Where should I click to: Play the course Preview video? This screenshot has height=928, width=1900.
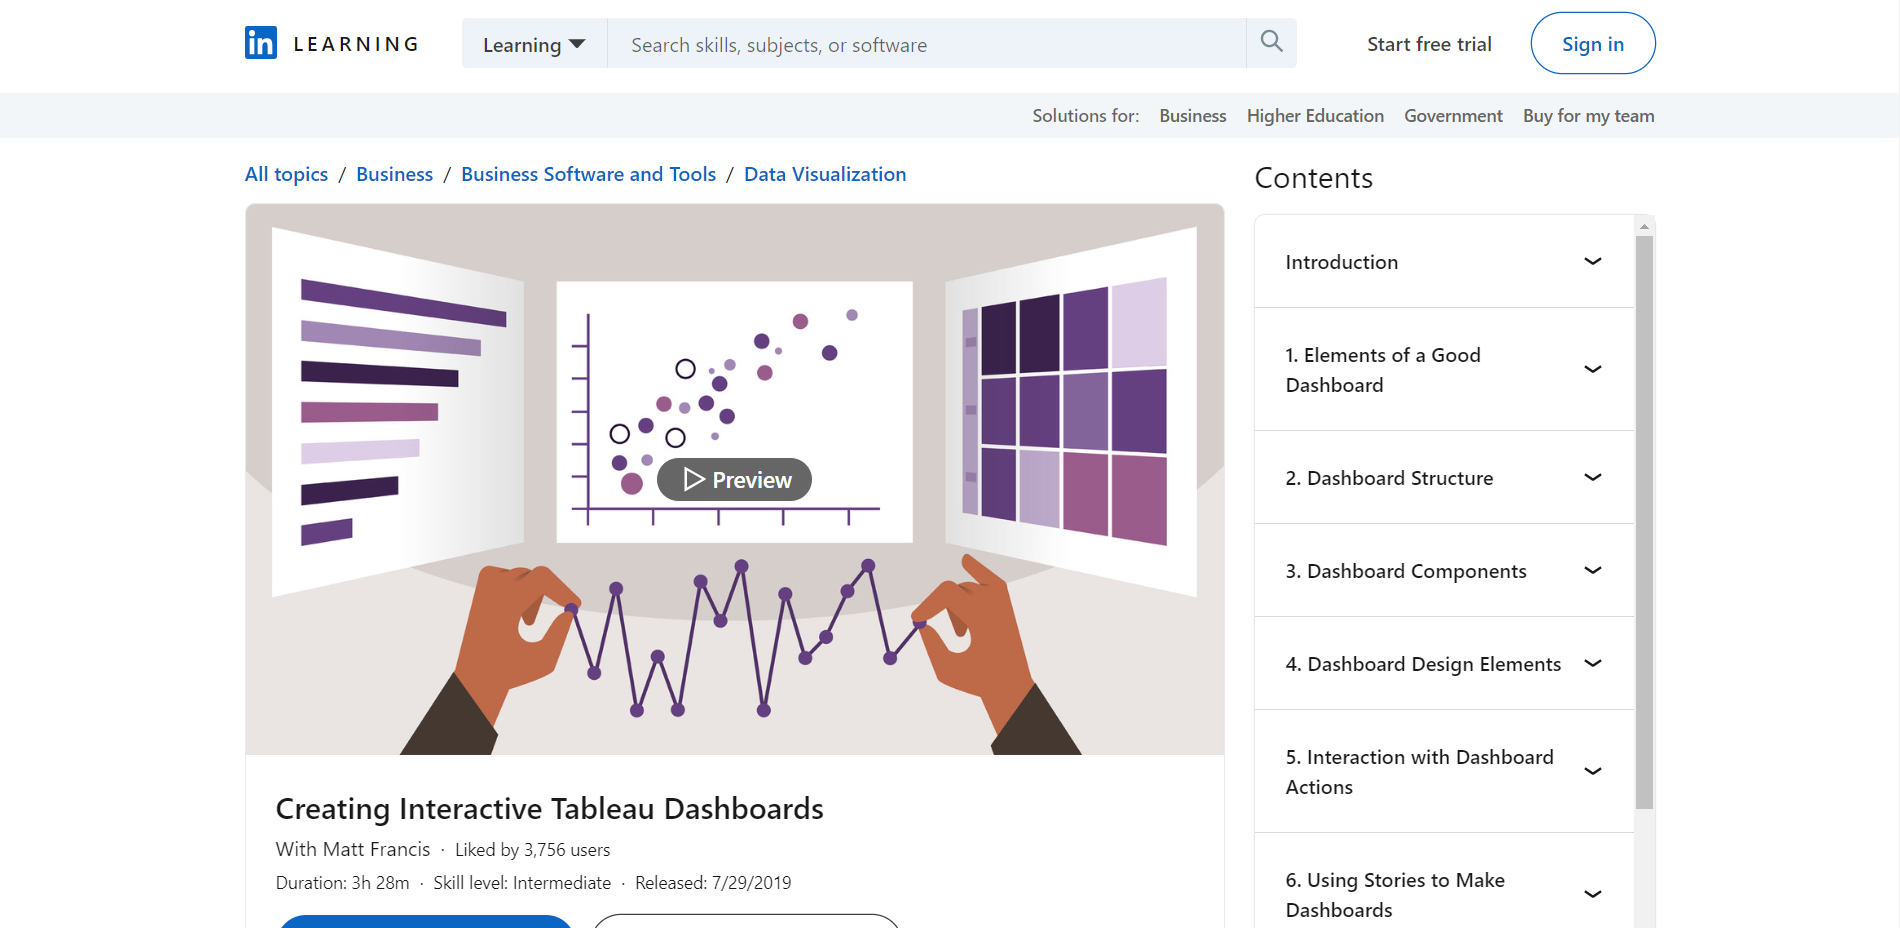click(735, 480)
